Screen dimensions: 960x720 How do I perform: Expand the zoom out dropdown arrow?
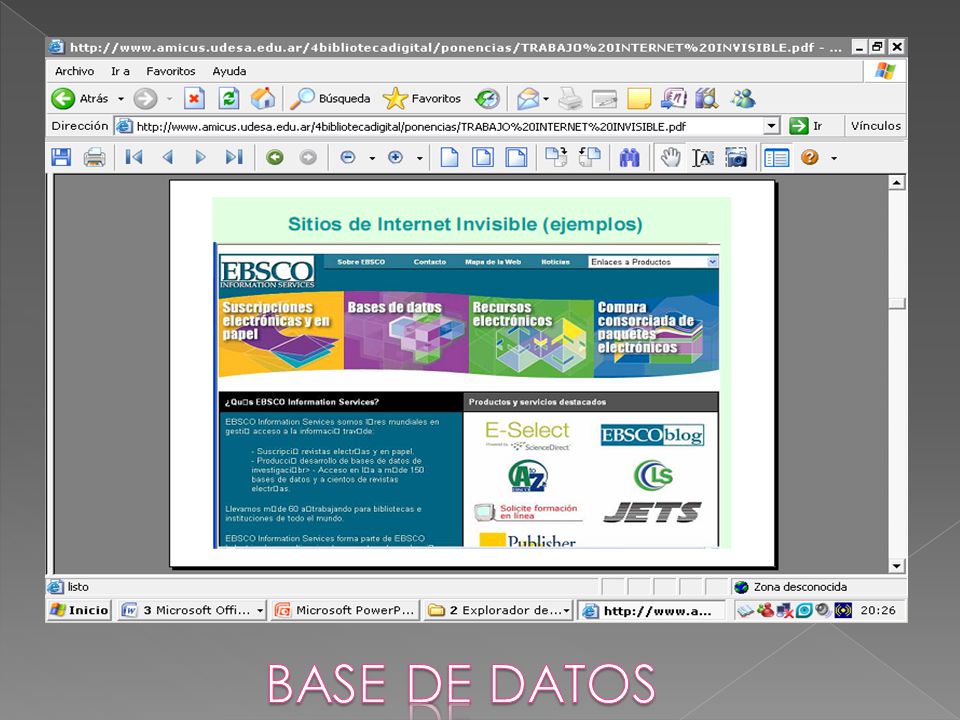(x=372, y=158)
